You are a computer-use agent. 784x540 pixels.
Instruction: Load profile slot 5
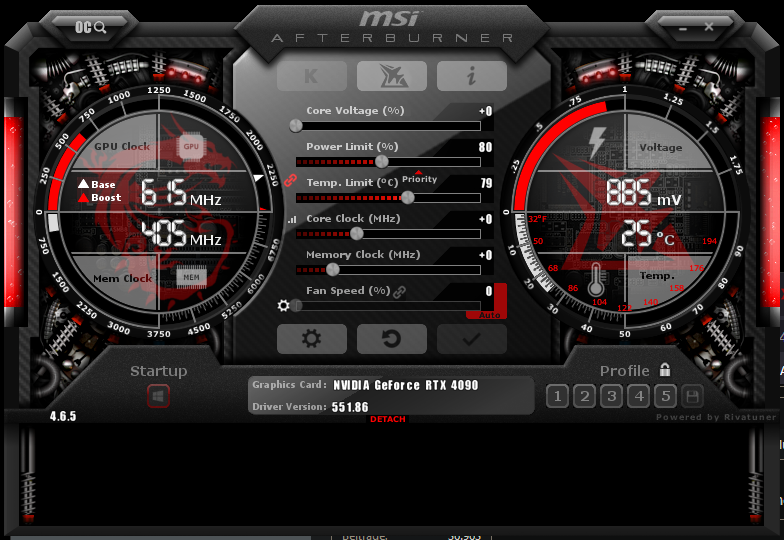click(666, 396)
